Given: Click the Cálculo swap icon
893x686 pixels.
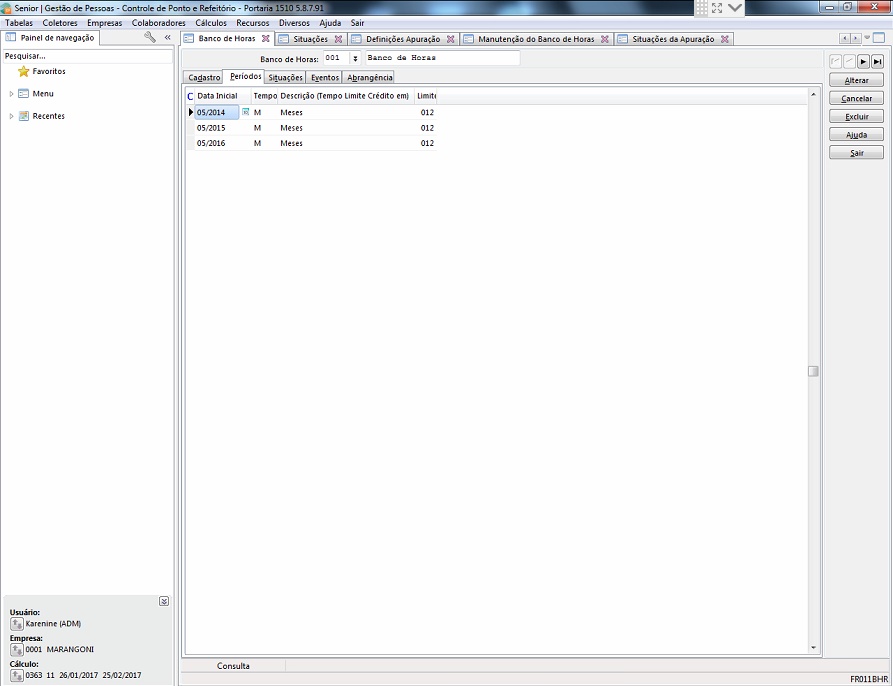Looking at the screenshot, I should 16,675.
